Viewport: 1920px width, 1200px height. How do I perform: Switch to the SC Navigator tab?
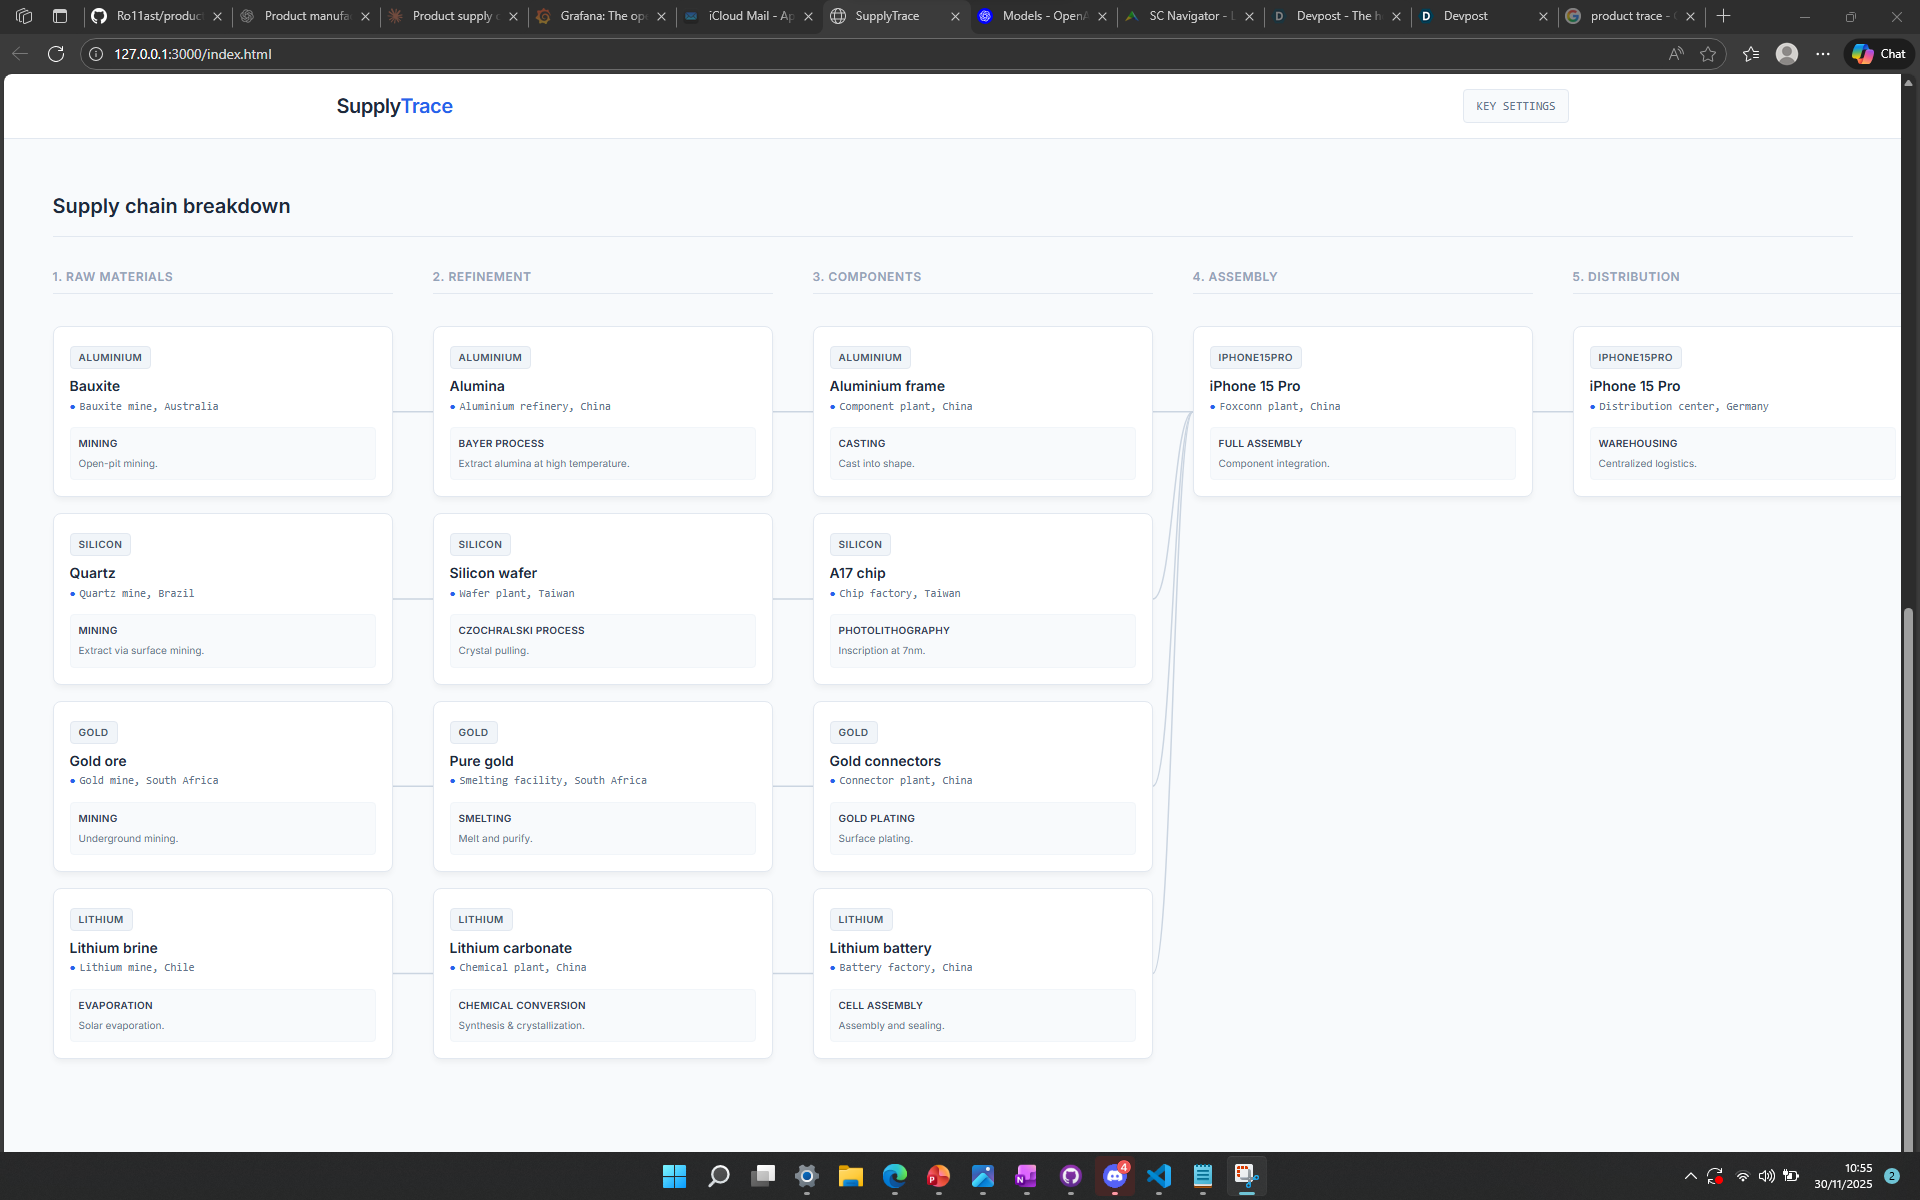point(1190,16)
